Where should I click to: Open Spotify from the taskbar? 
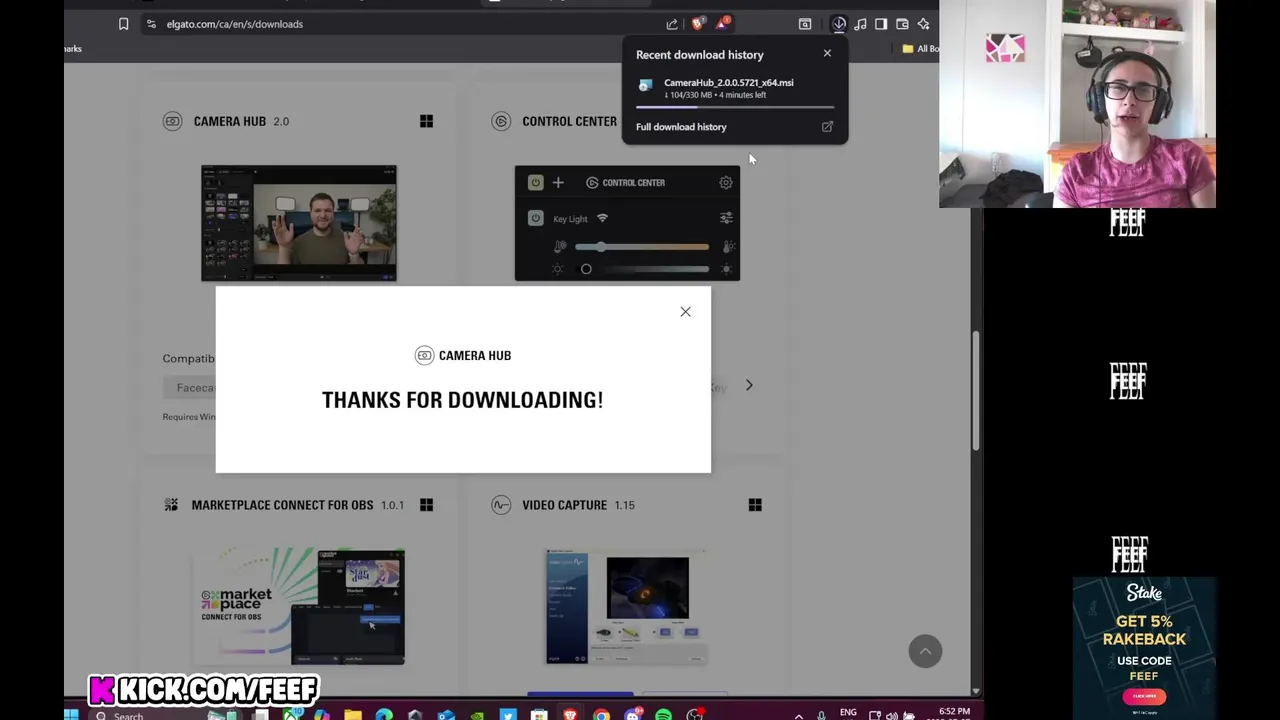point(663,715)
